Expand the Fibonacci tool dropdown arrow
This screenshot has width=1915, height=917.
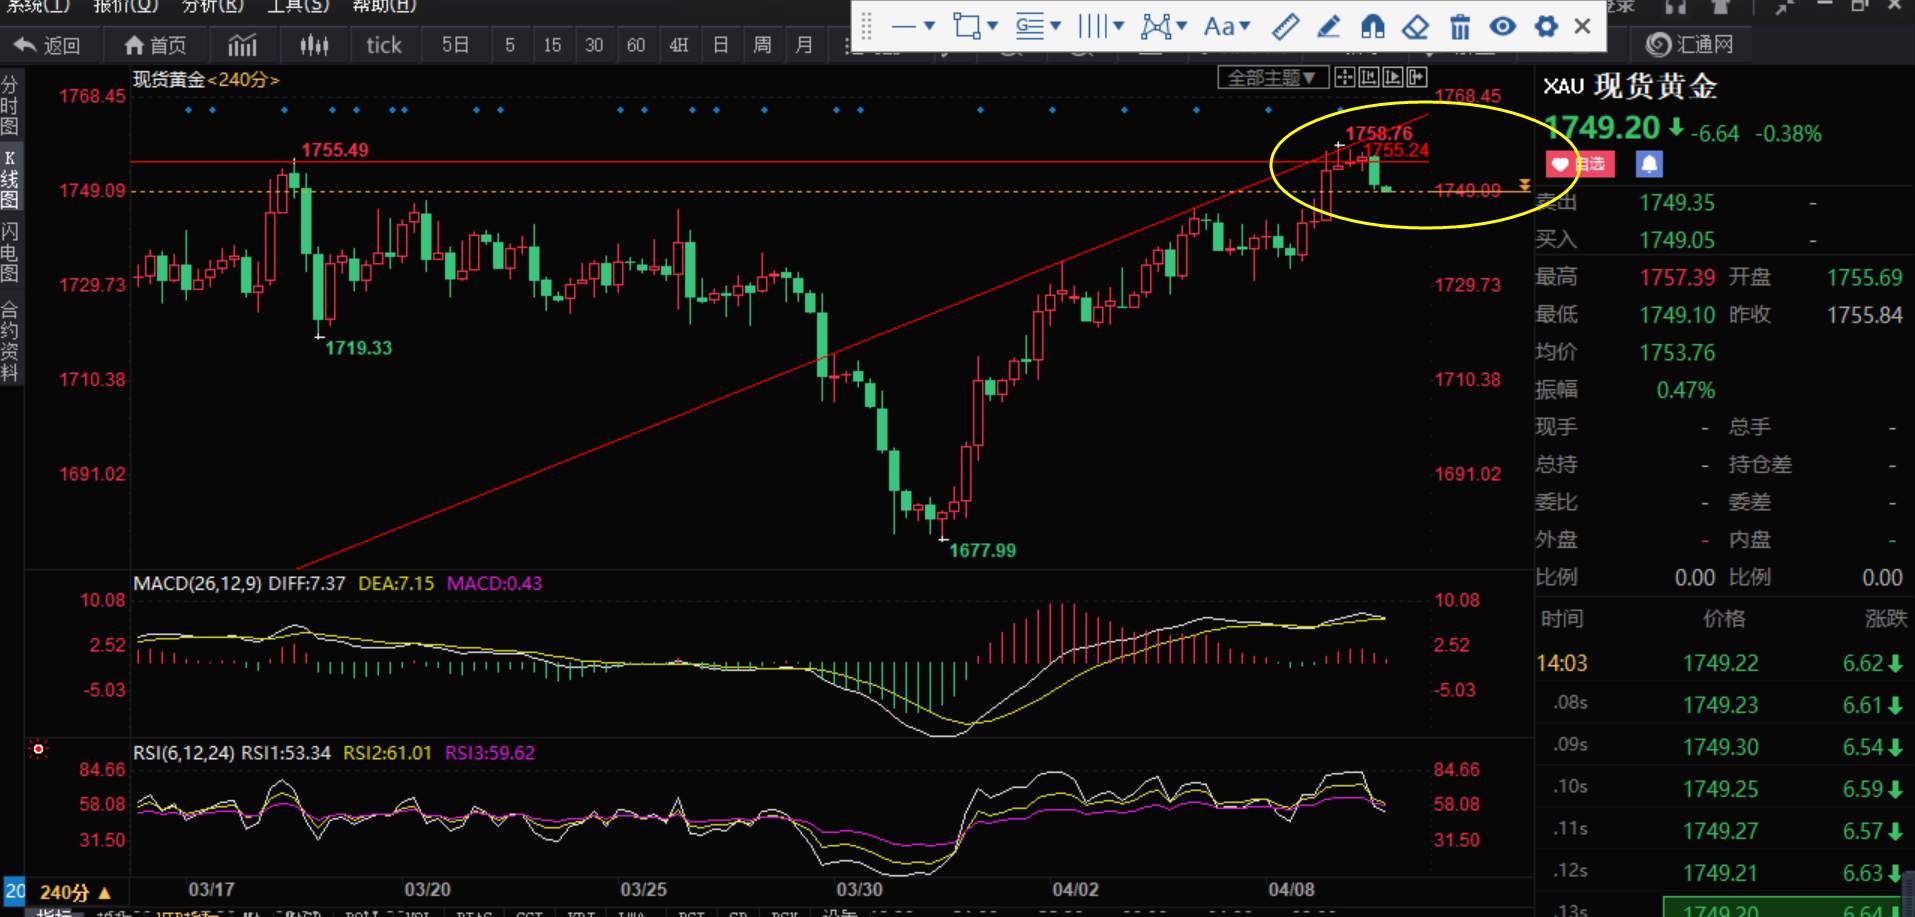[1055, 26]
